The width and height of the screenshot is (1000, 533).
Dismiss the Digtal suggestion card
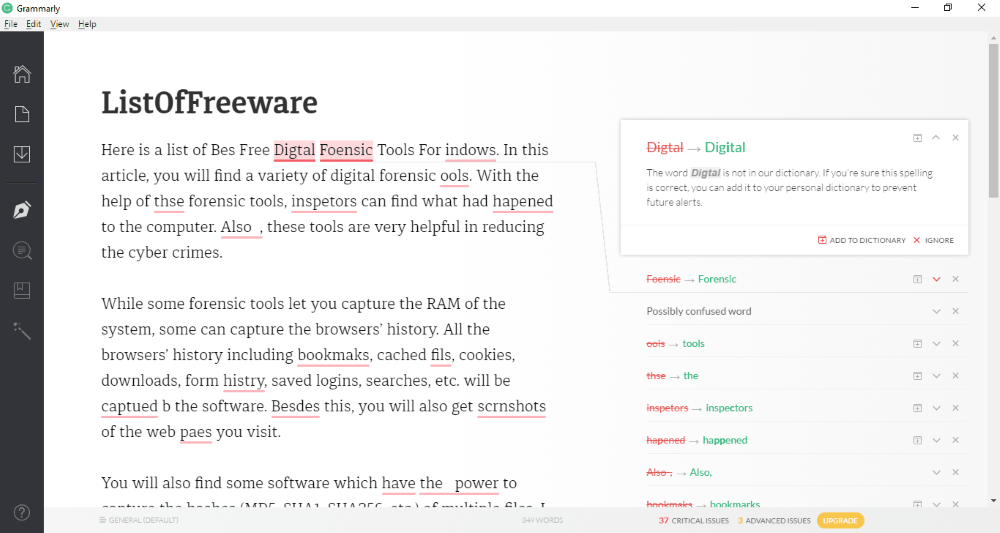[x=955, y=138]
